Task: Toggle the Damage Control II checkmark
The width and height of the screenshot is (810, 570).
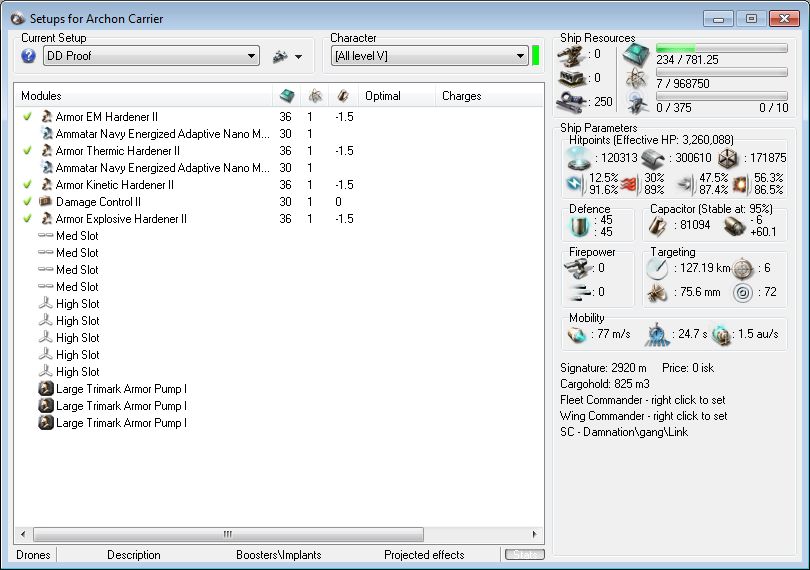Action: point(28,202)
